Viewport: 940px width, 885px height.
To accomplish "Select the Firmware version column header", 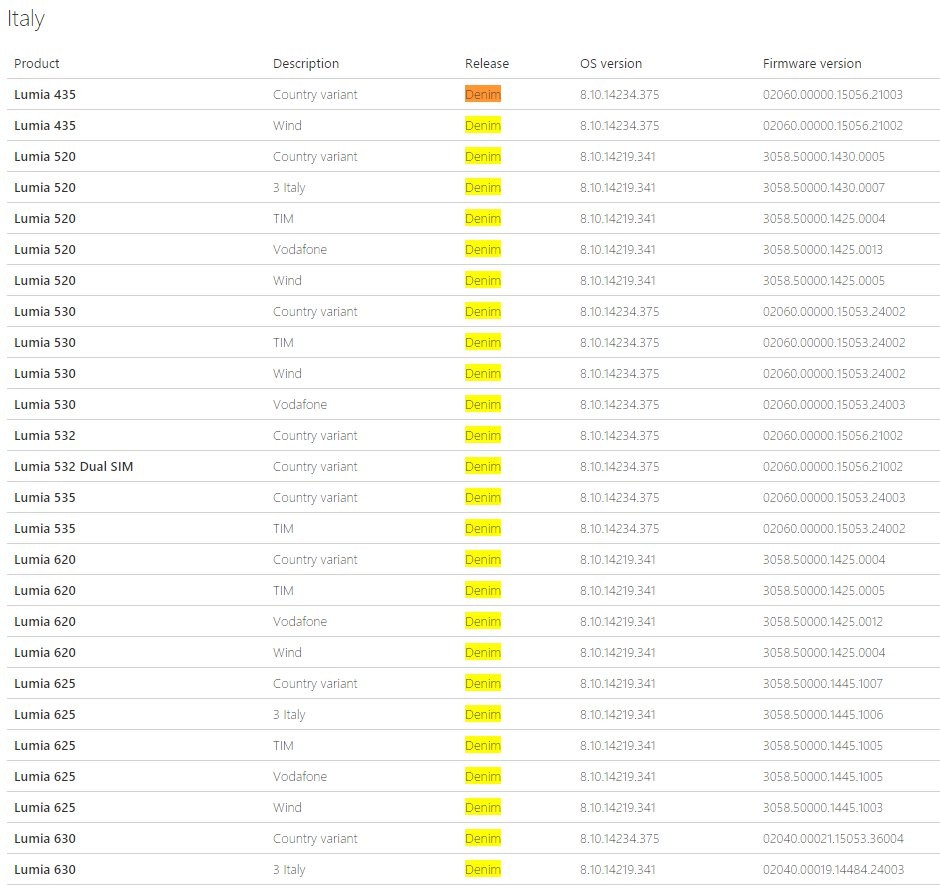I will 812,64.
